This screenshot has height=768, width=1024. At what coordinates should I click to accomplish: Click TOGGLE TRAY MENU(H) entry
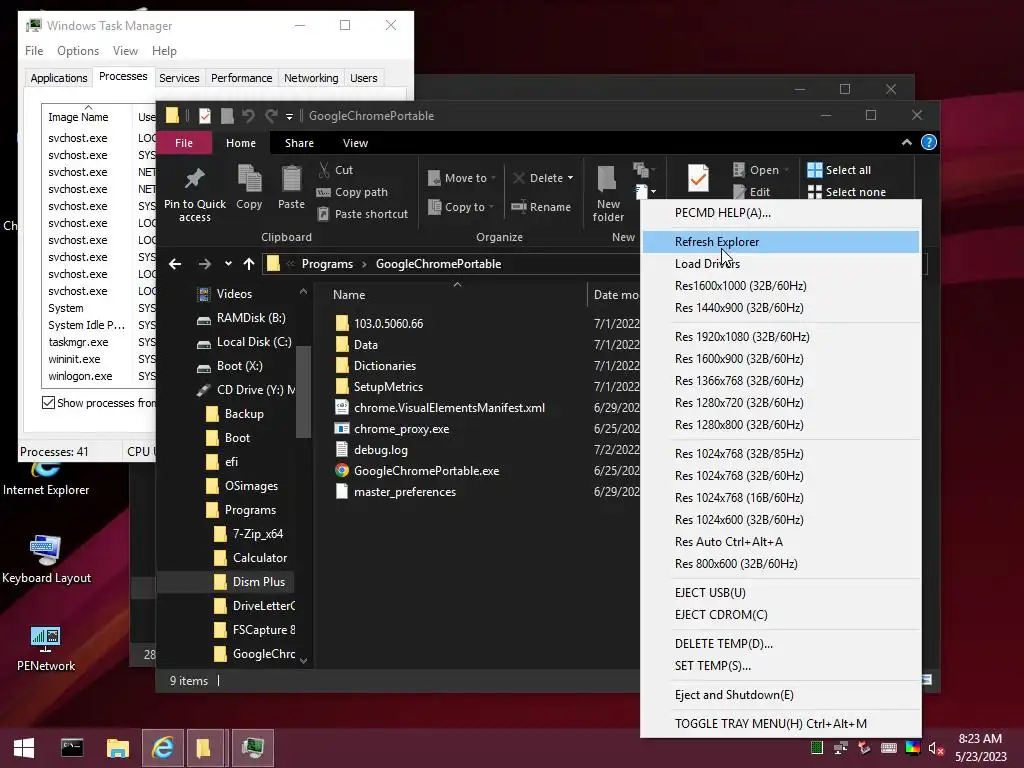[781, 724]
